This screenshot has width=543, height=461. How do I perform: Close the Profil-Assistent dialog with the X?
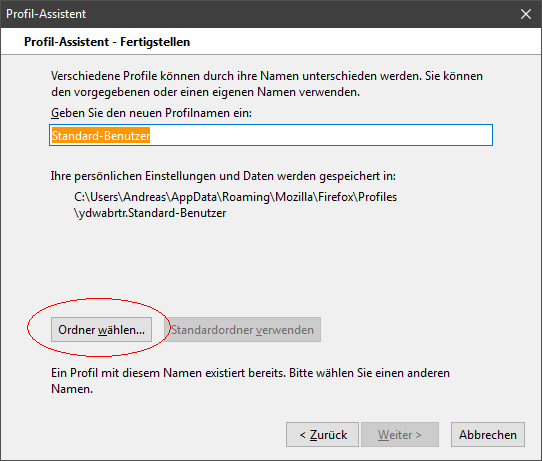[x=526, y=14]
